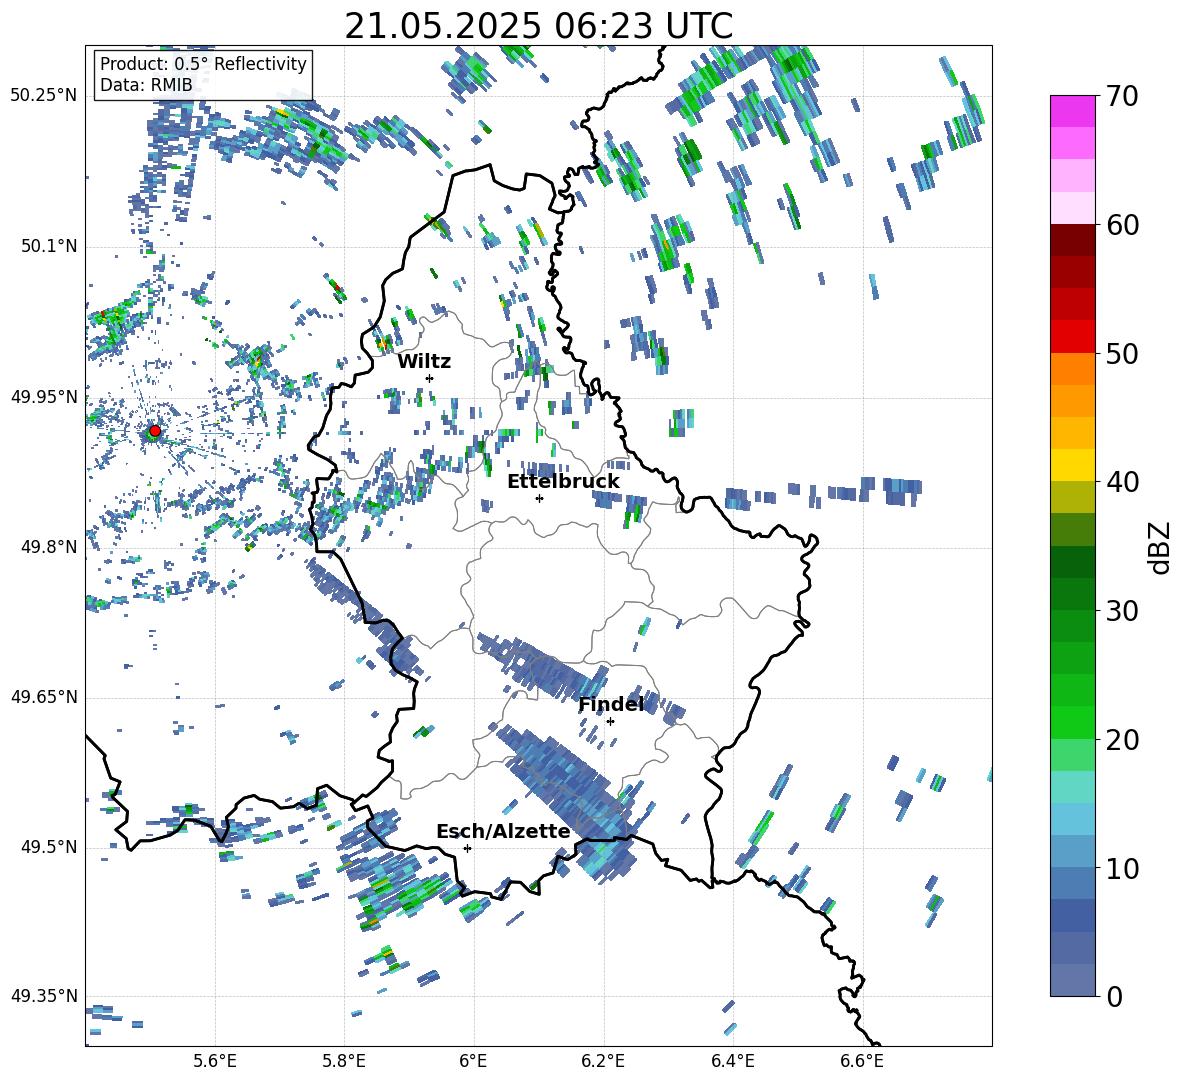Screen dimensions: 1184x1081
Task: Click the Ettelbruck station cross marker
Action: (x=539, y=498)
